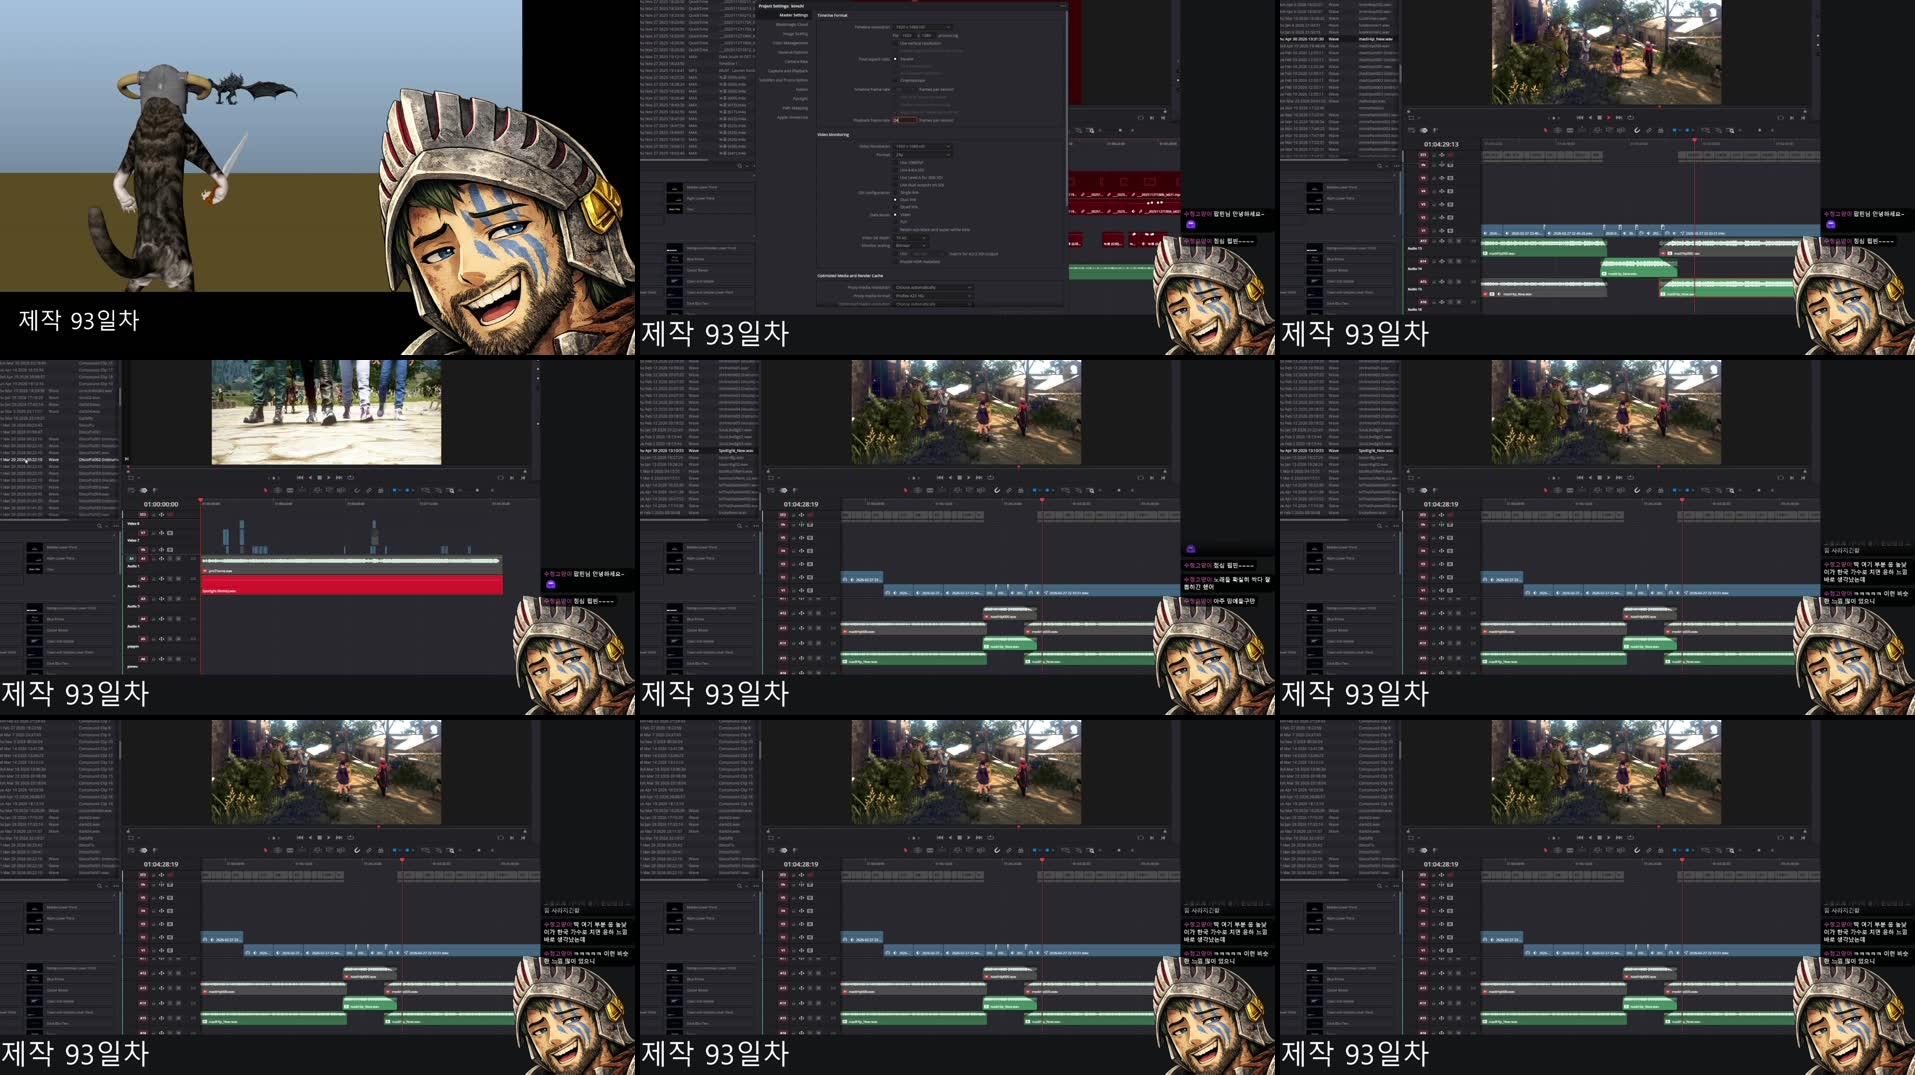Viewport: 1915px width, 1075px height.
Task: Open Master Settings tab in Project Settings
Action: pos(794,15)
